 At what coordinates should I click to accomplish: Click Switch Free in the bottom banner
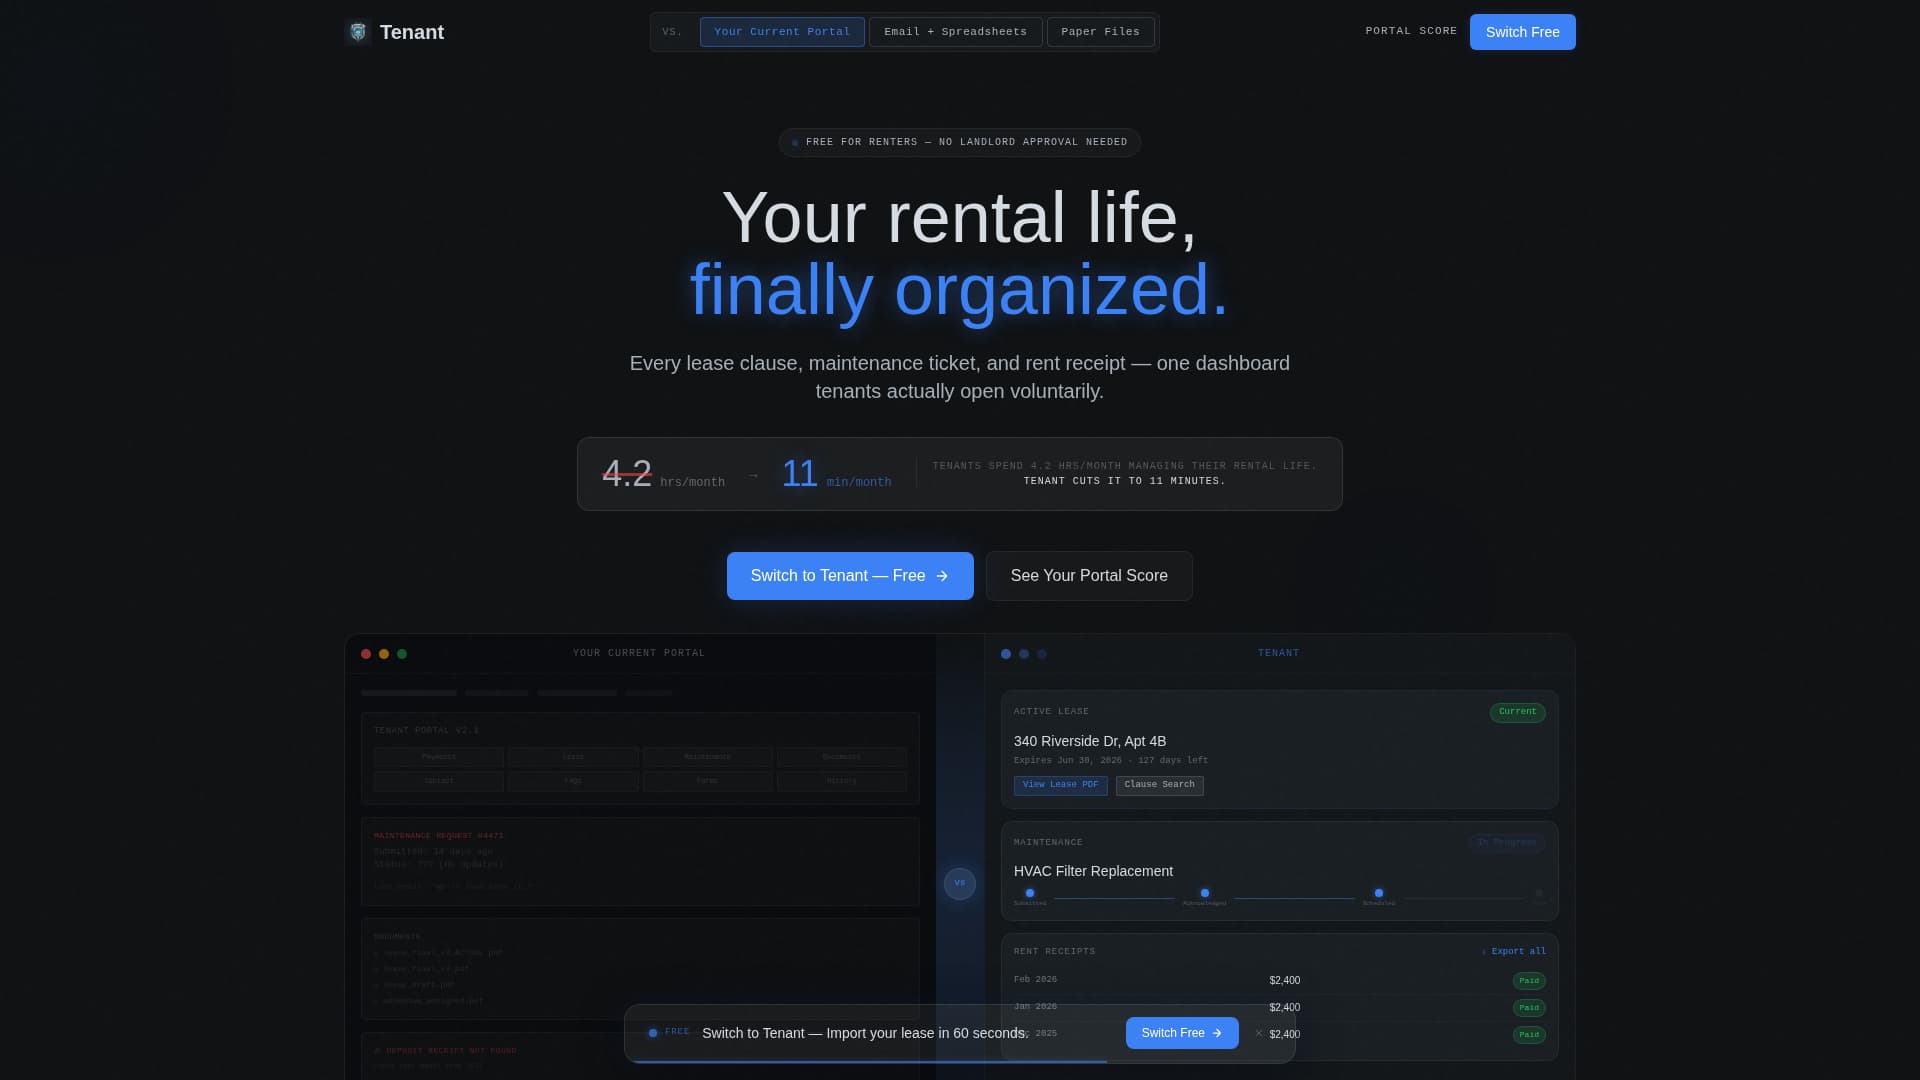click(1182, 1033)
